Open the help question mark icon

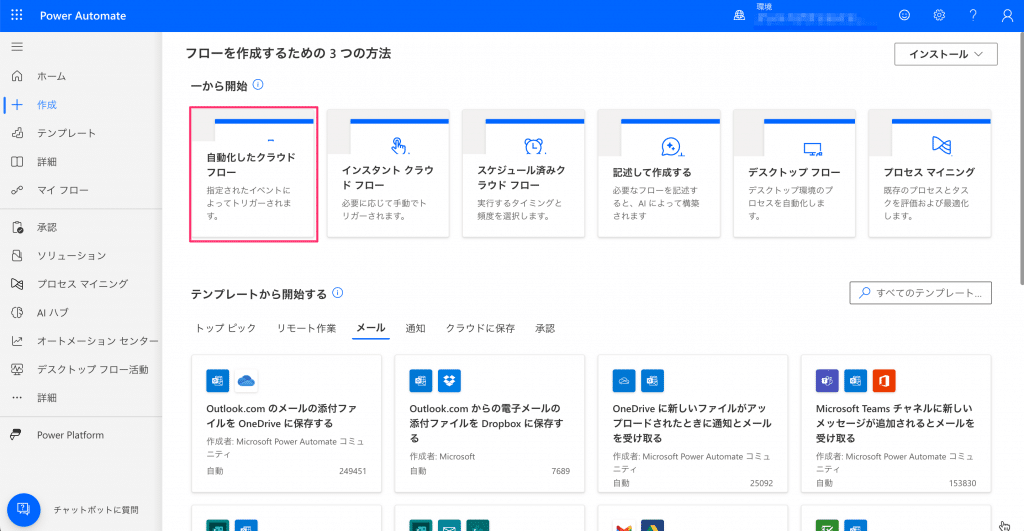click(x=973, y=15)
